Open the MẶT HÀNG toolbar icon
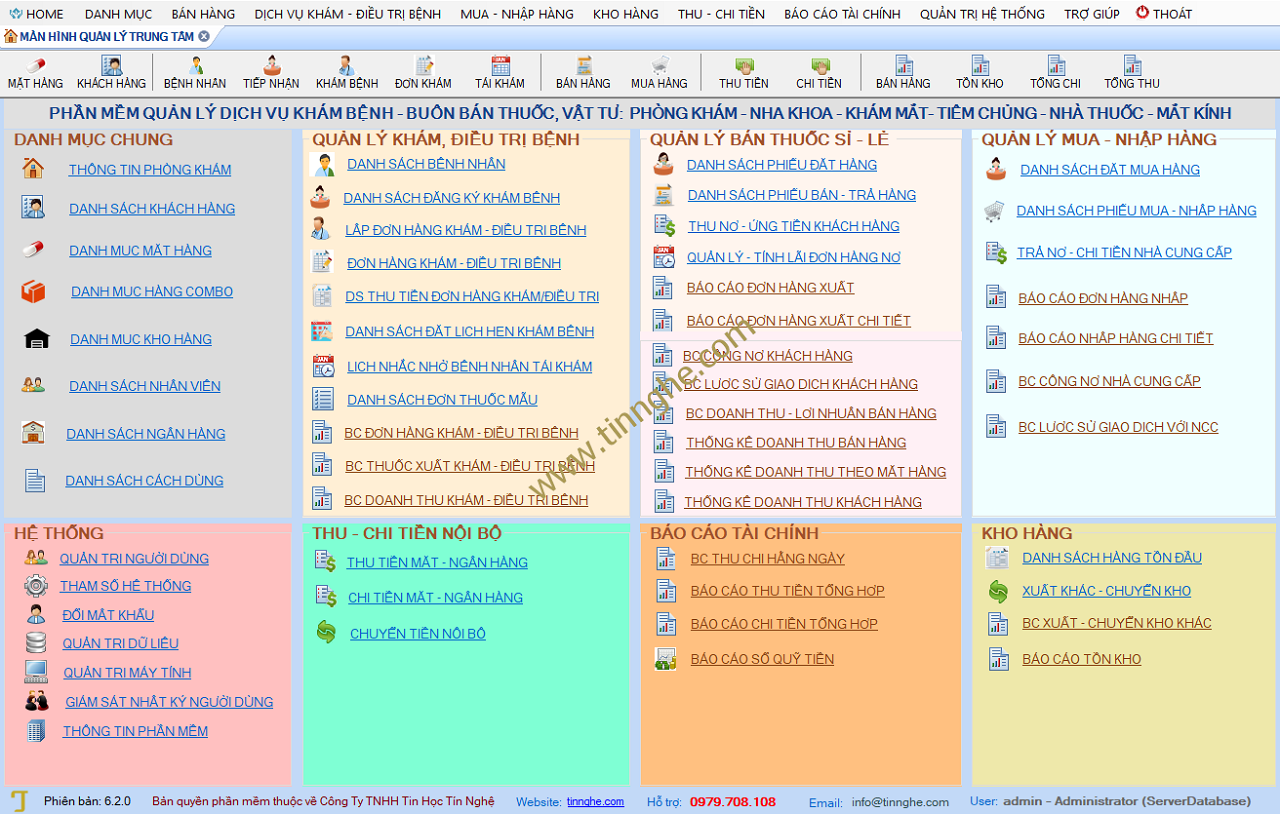Image resolution: width=1280 pixels, height=814 pixels. (x=35, y=73)
